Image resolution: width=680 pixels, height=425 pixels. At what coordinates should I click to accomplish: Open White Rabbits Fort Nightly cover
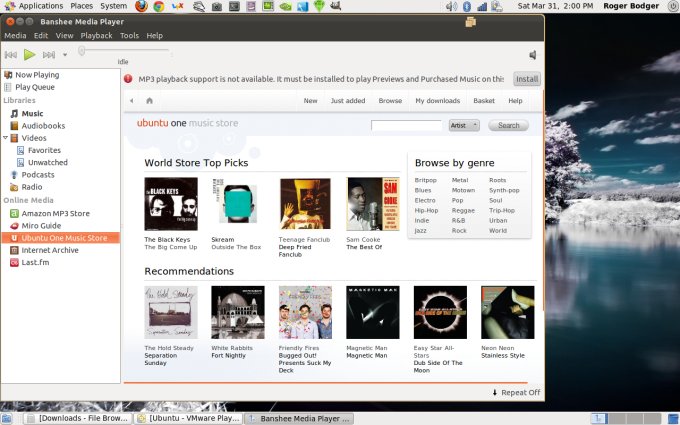pos(238,312)
